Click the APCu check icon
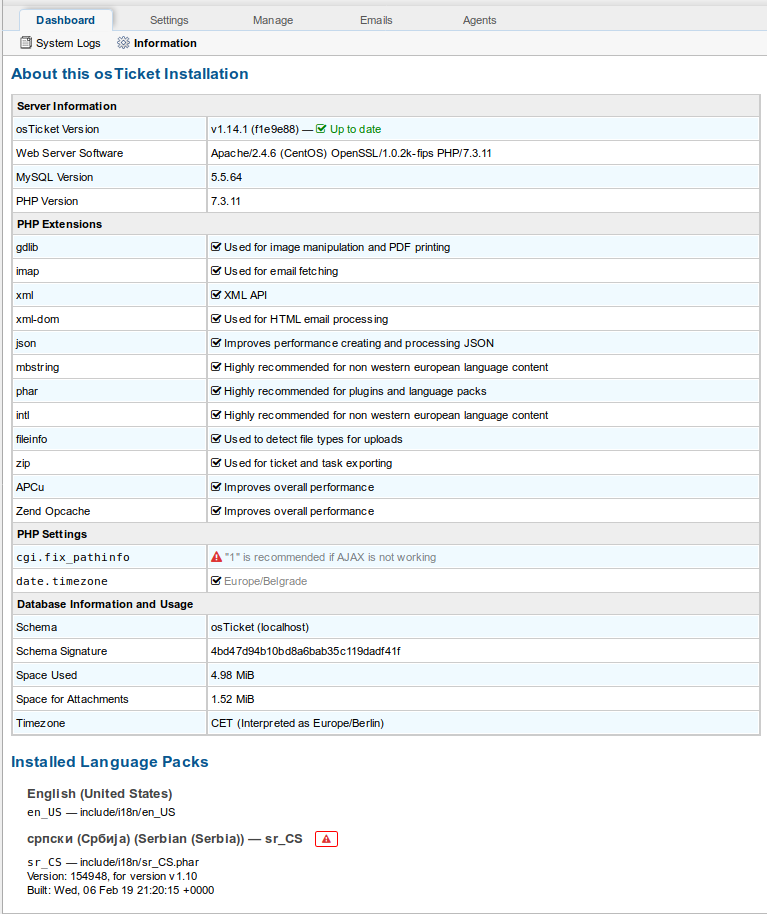 [216, 487]
